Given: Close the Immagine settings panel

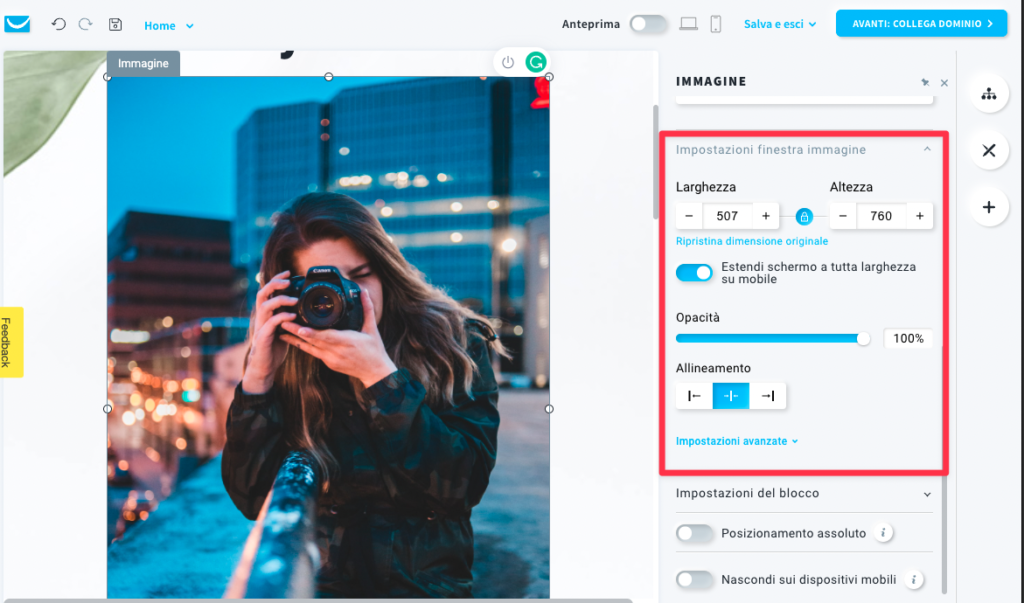Looking at the screenshot, I should tap(944, 83).
